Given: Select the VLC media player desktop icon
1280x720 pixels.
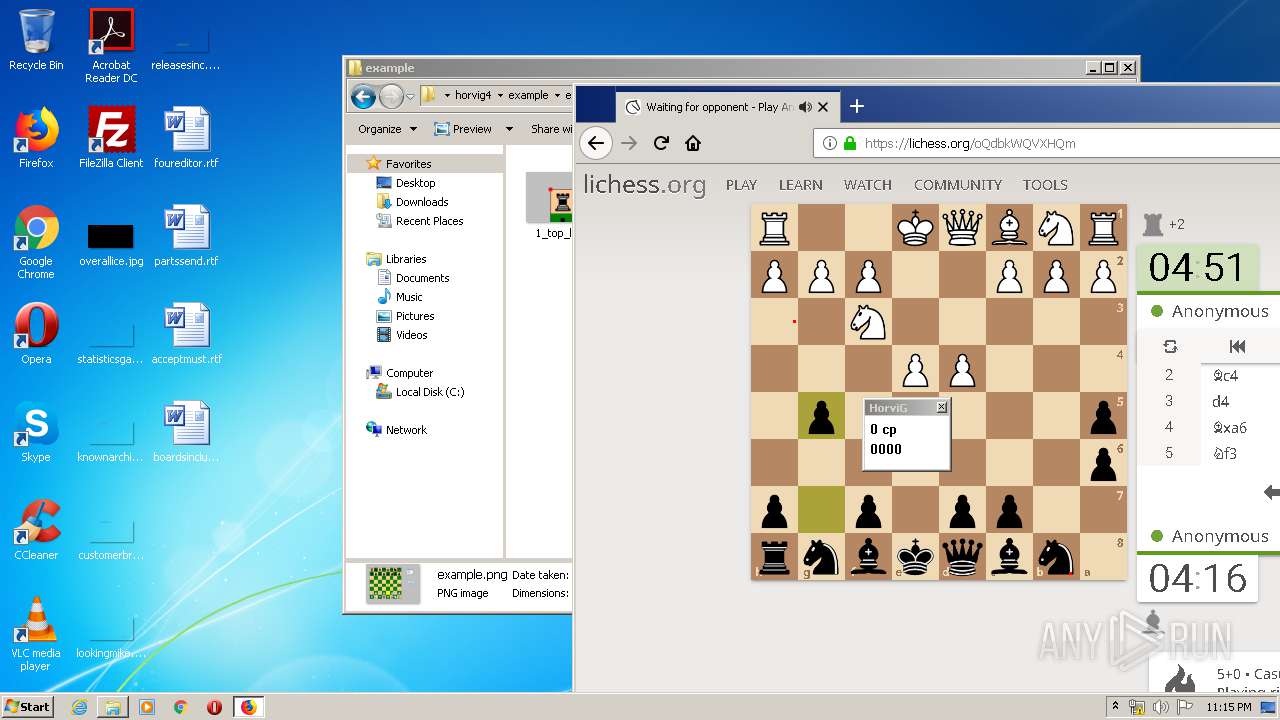Looking at the screenshot, I should coord(36,634).
